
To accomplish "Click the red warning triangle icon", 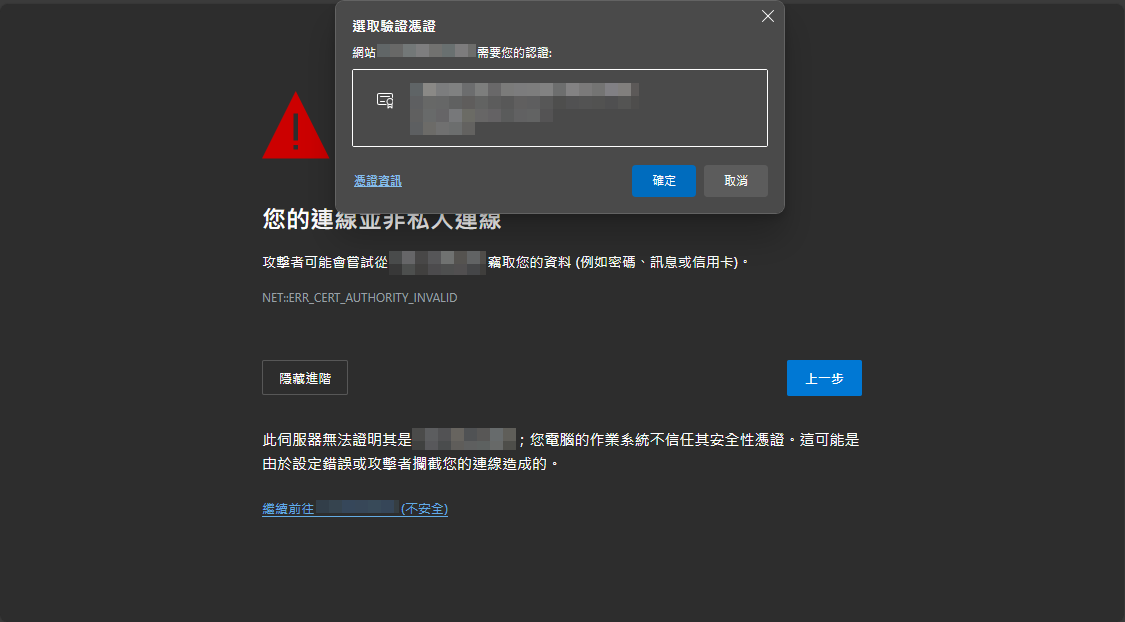I will tap(296, 126).
